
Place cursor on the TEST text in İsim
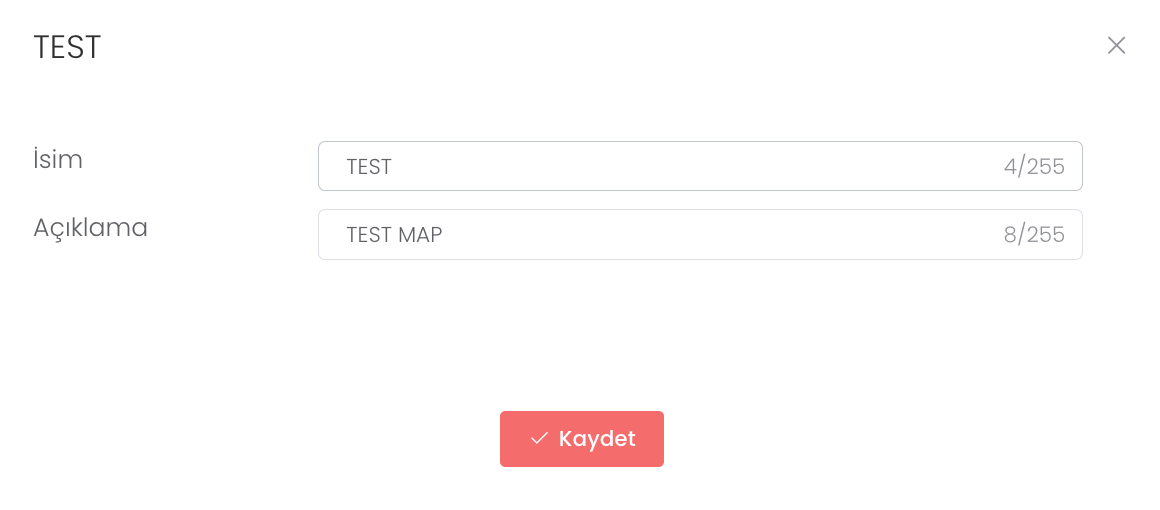tap(369, 167)
